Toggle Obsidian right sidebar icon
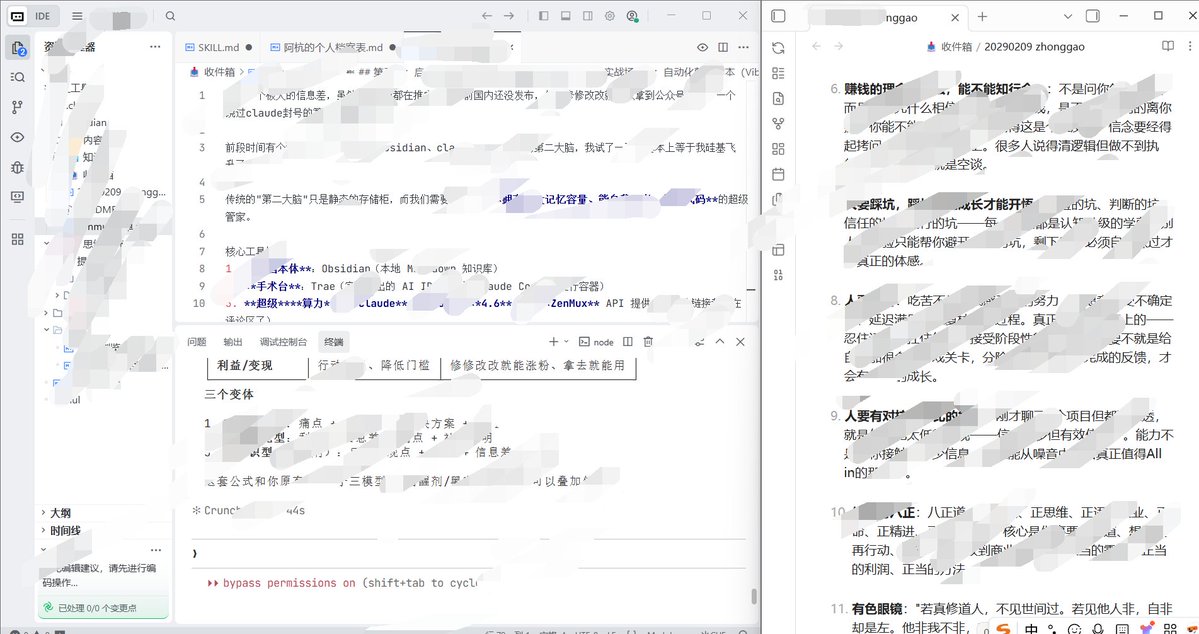 (x=1093, y=16)
